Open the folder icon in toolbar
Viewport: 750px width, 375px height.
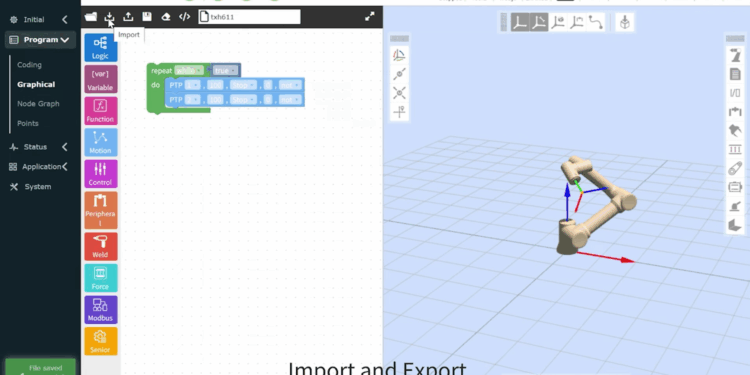(91, 17)
